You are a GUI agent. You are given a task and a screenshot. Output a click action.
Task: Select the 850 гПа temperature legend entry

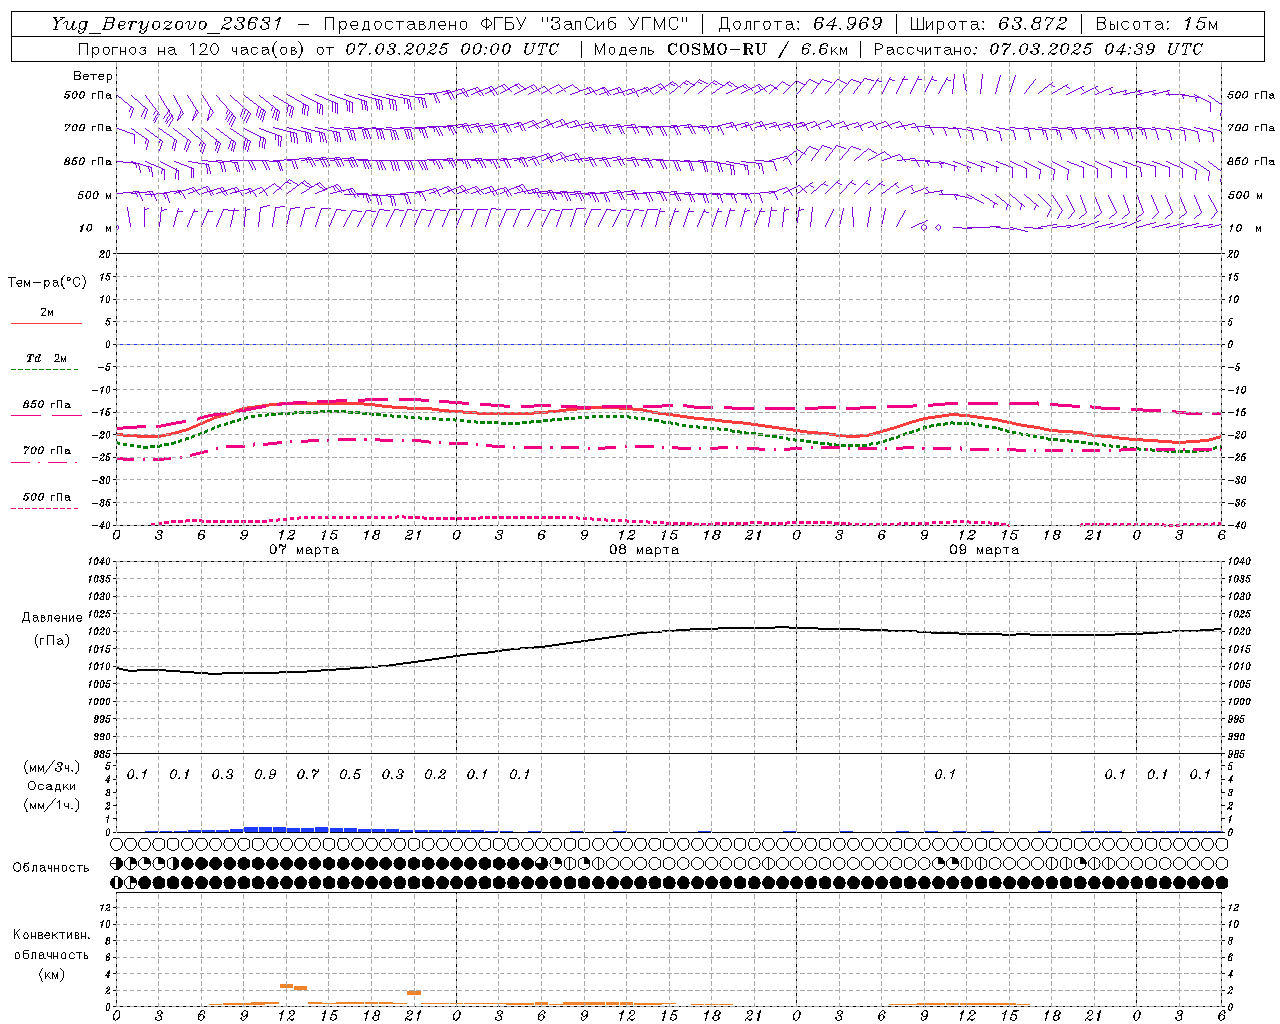click(x=47, y=405)
